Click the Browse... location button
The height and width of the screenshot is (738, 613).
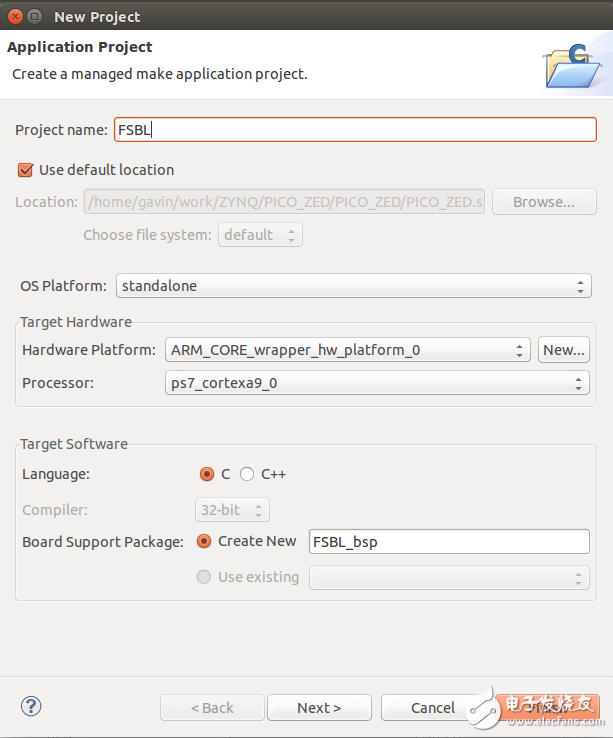click(543, 202)
